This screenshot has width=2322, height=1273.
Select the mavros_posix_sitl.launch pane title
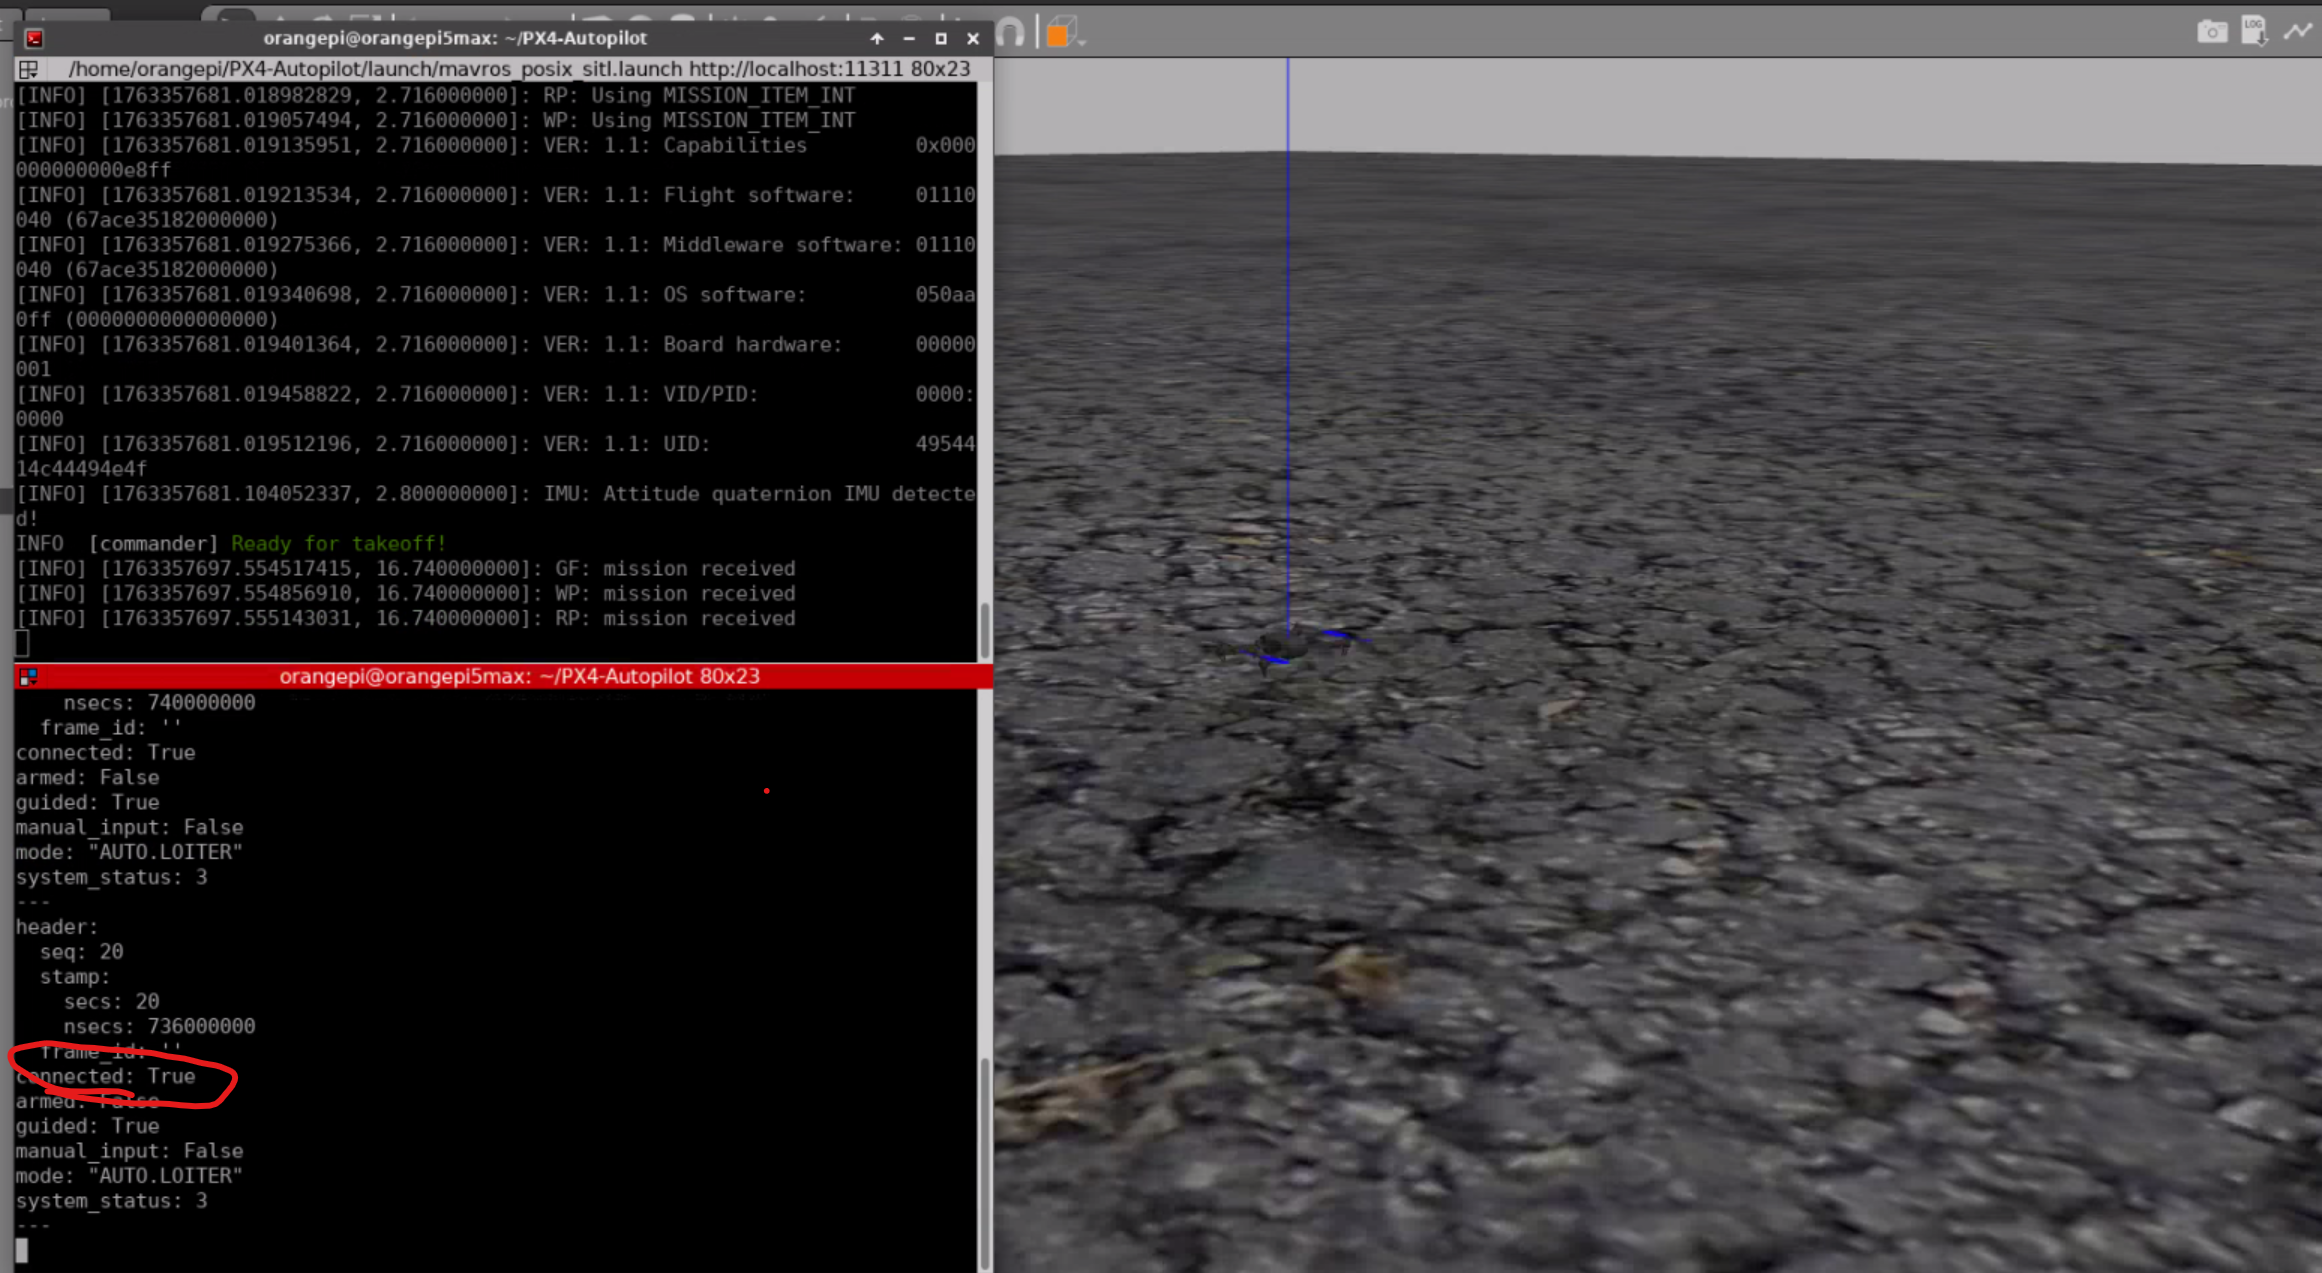click(x=518, y=69)
